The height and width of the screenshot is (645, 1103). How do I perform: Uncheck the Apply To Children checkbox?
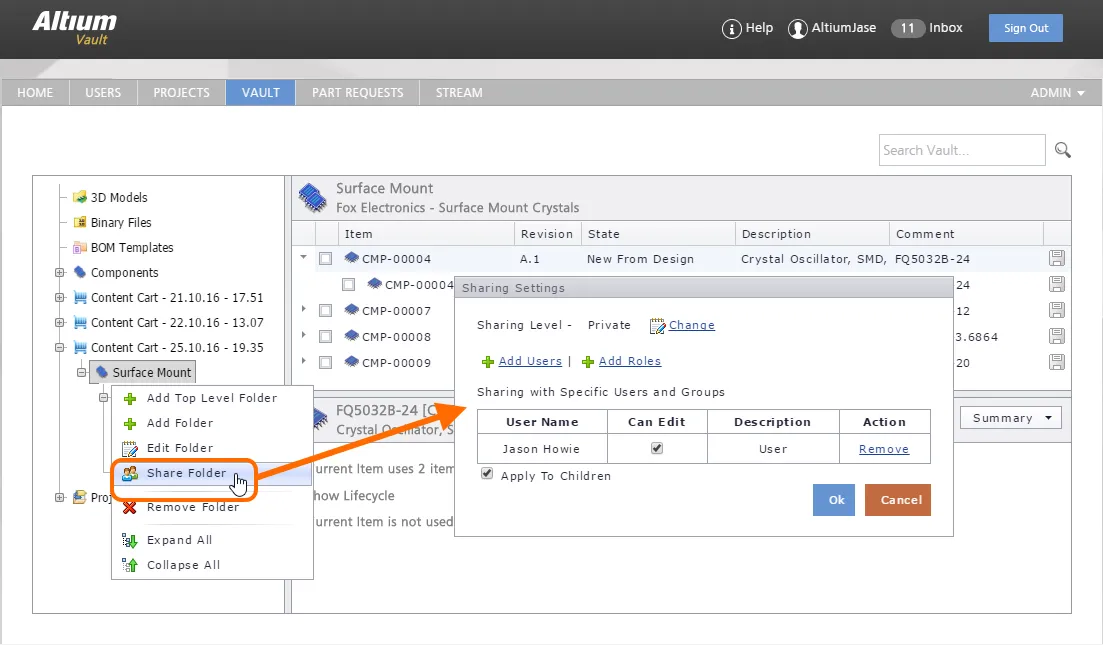coord(487,473)
